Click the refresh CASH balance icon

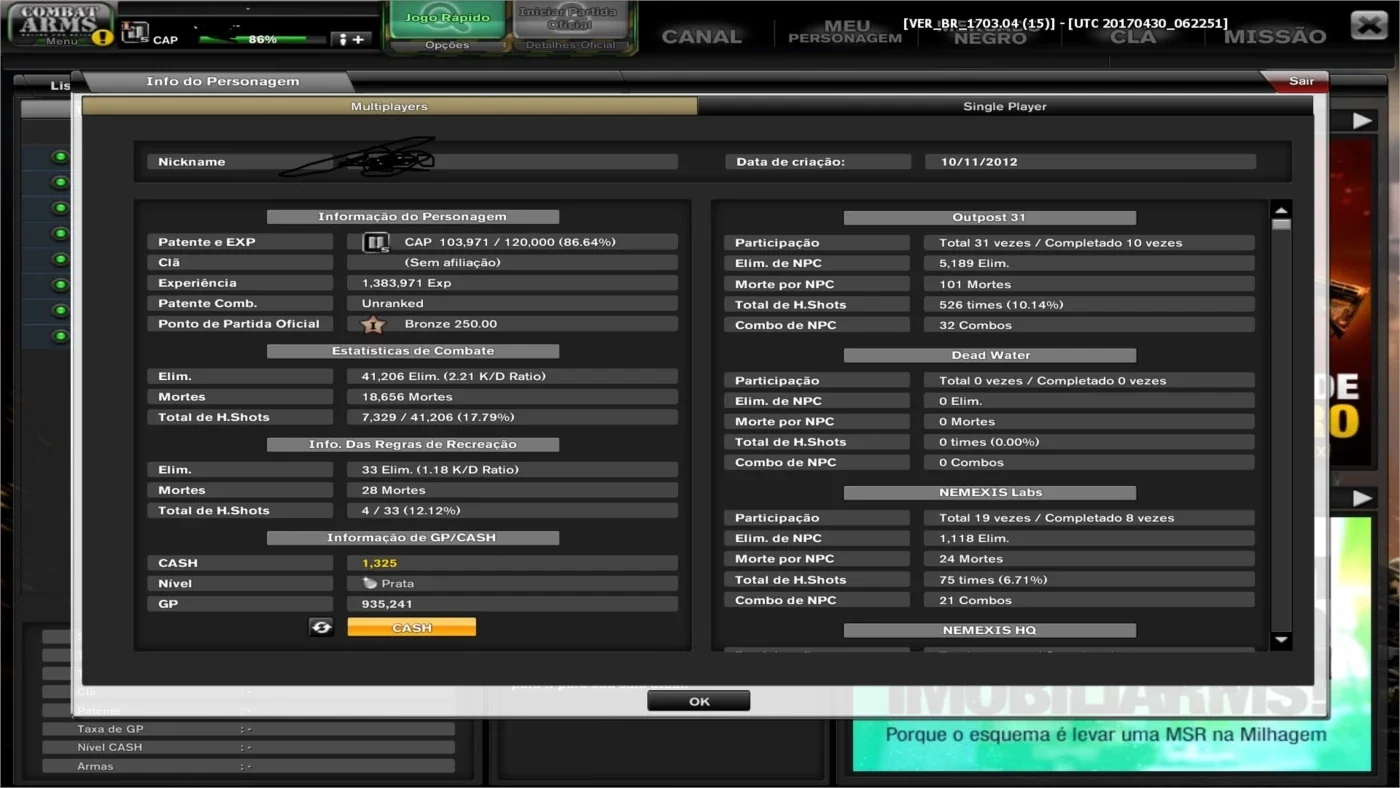click(x=321, y=627)
